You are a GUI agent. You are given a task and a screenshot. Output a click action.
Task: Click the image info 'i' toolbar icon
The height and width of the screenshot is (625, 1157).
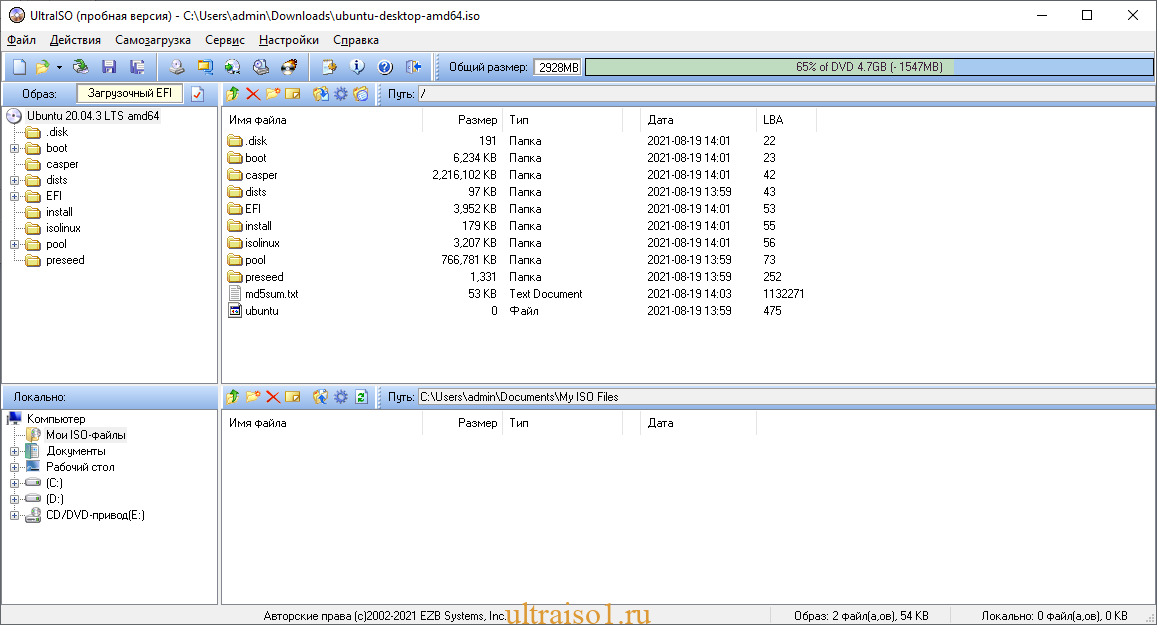click(357, 67)
